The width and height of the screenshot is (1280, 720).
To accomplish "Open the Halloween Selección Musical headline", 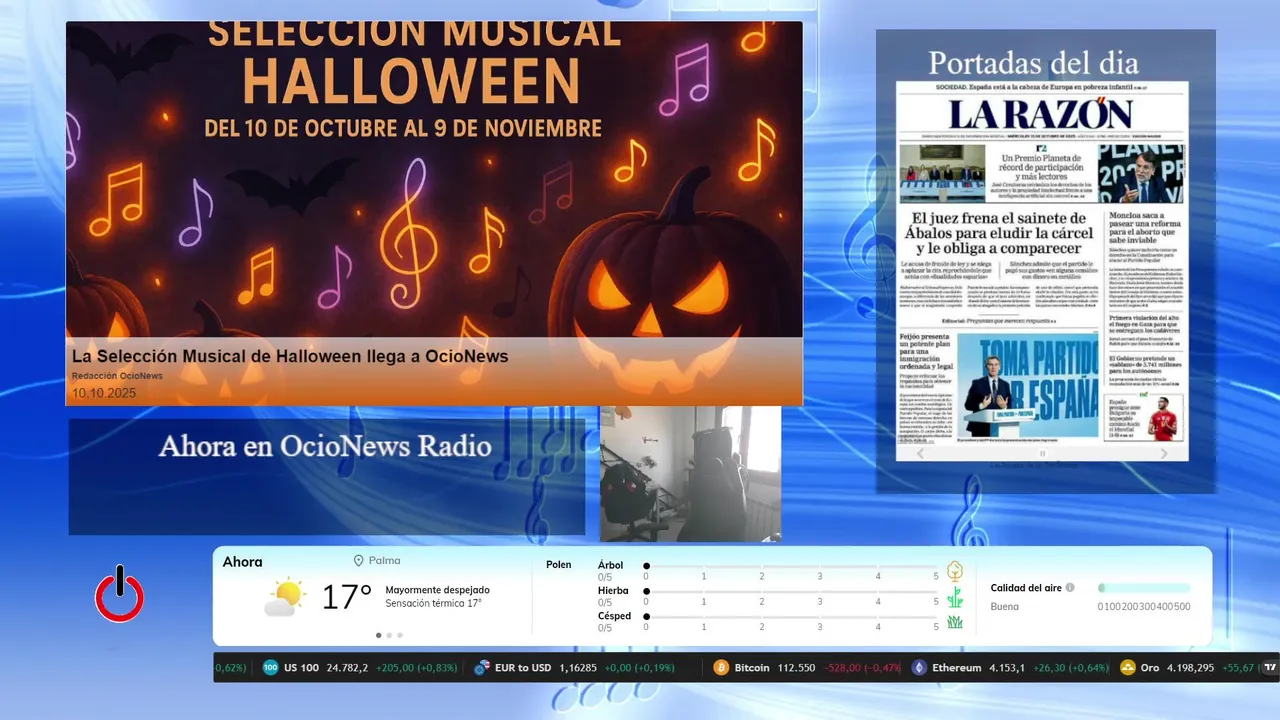I will tap(290, 356).
